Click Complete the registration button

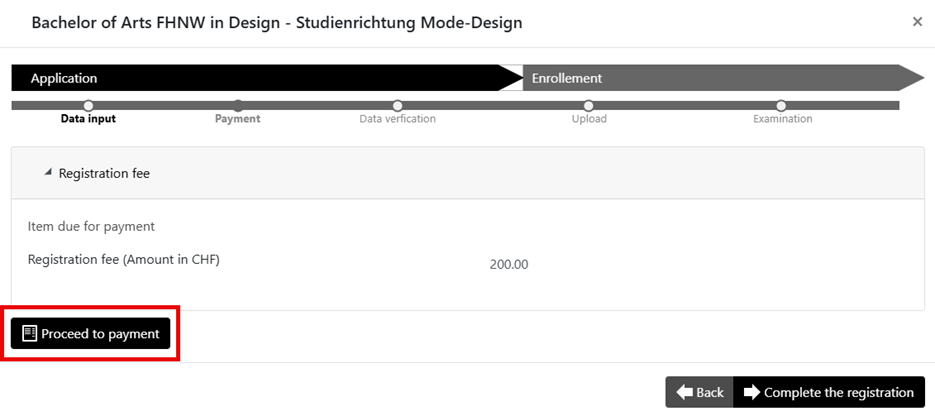(x=828, y=392)
